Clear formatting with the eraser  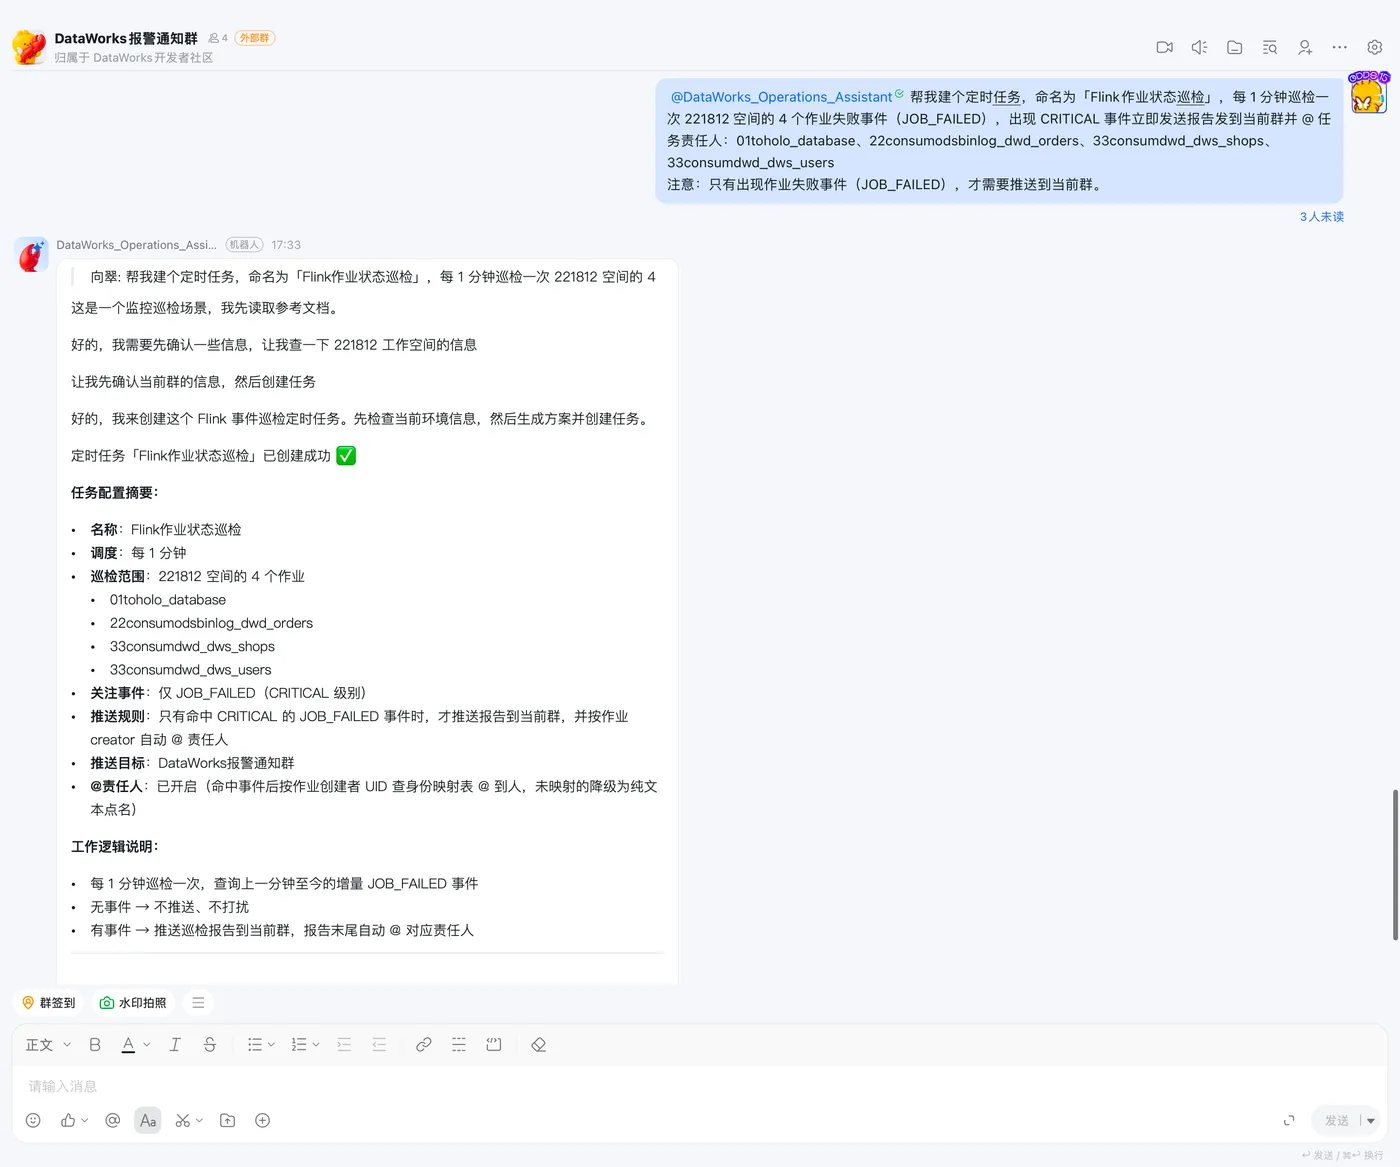538,1045
